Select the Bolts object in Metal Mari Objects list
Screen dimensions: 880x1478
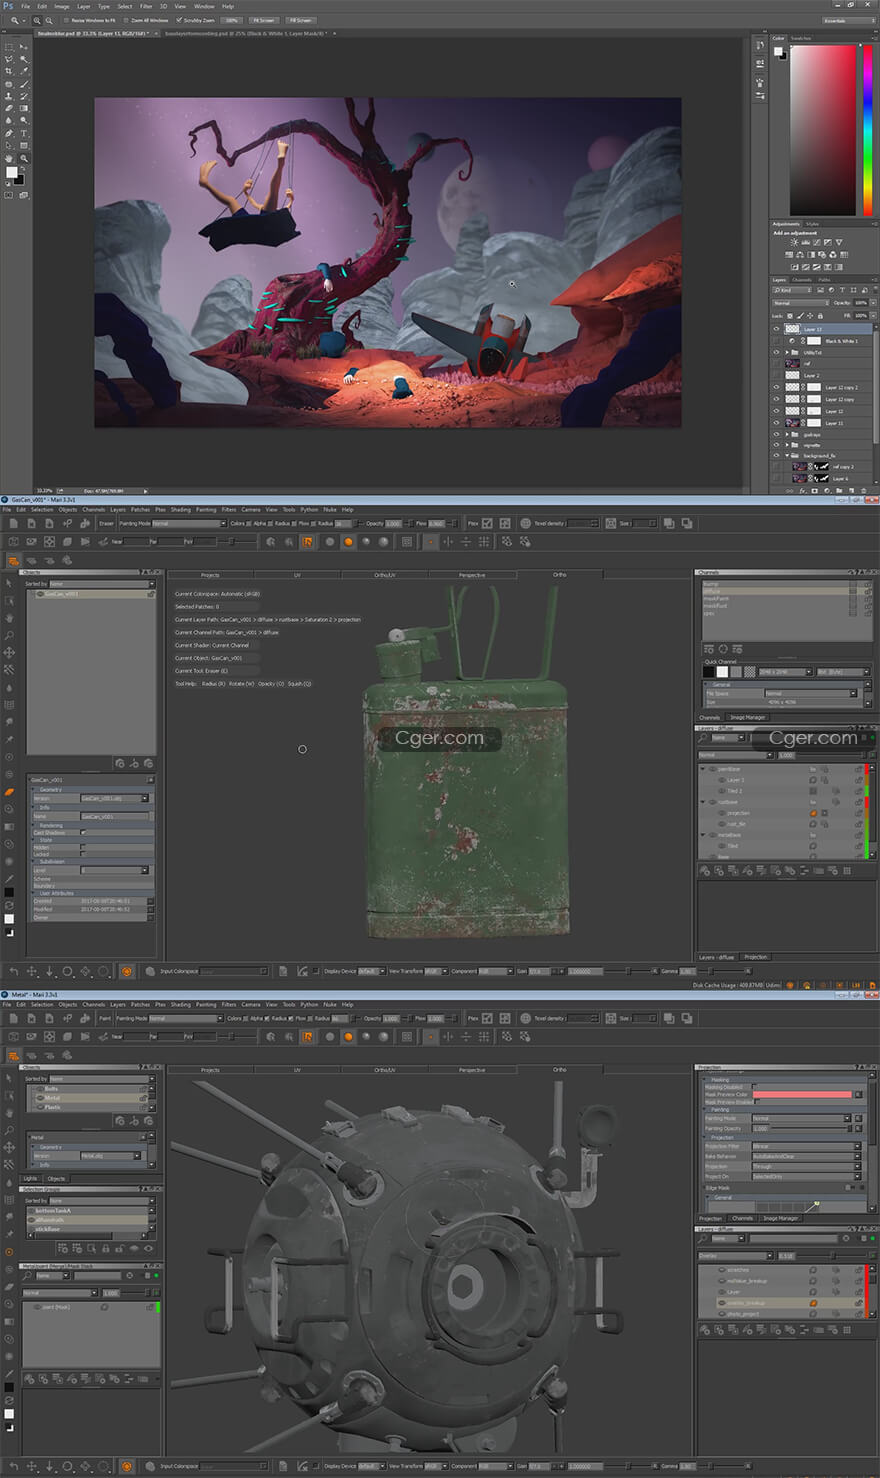90,1088
